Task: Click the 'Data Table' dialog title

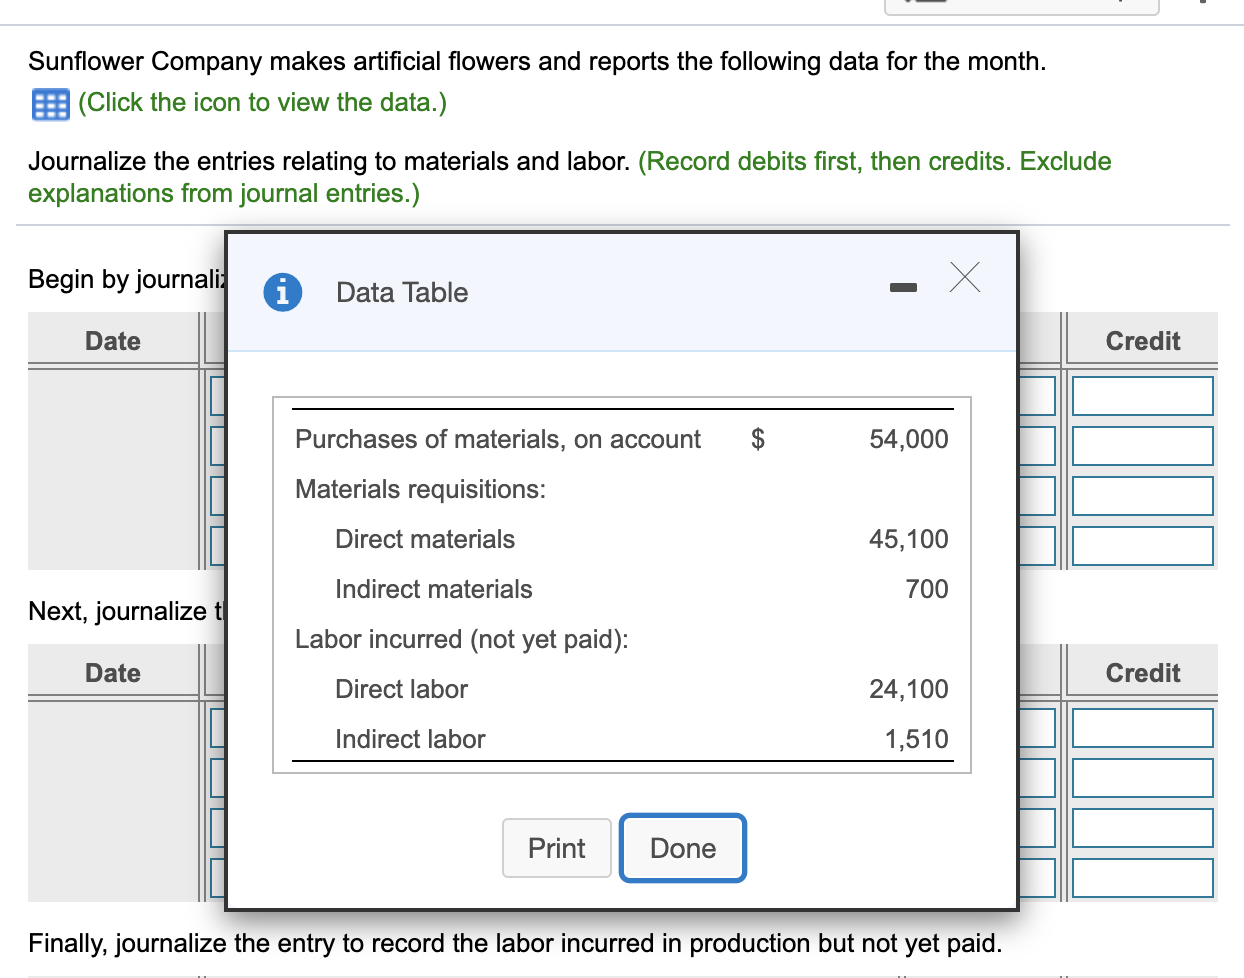Action: point(402,292)
